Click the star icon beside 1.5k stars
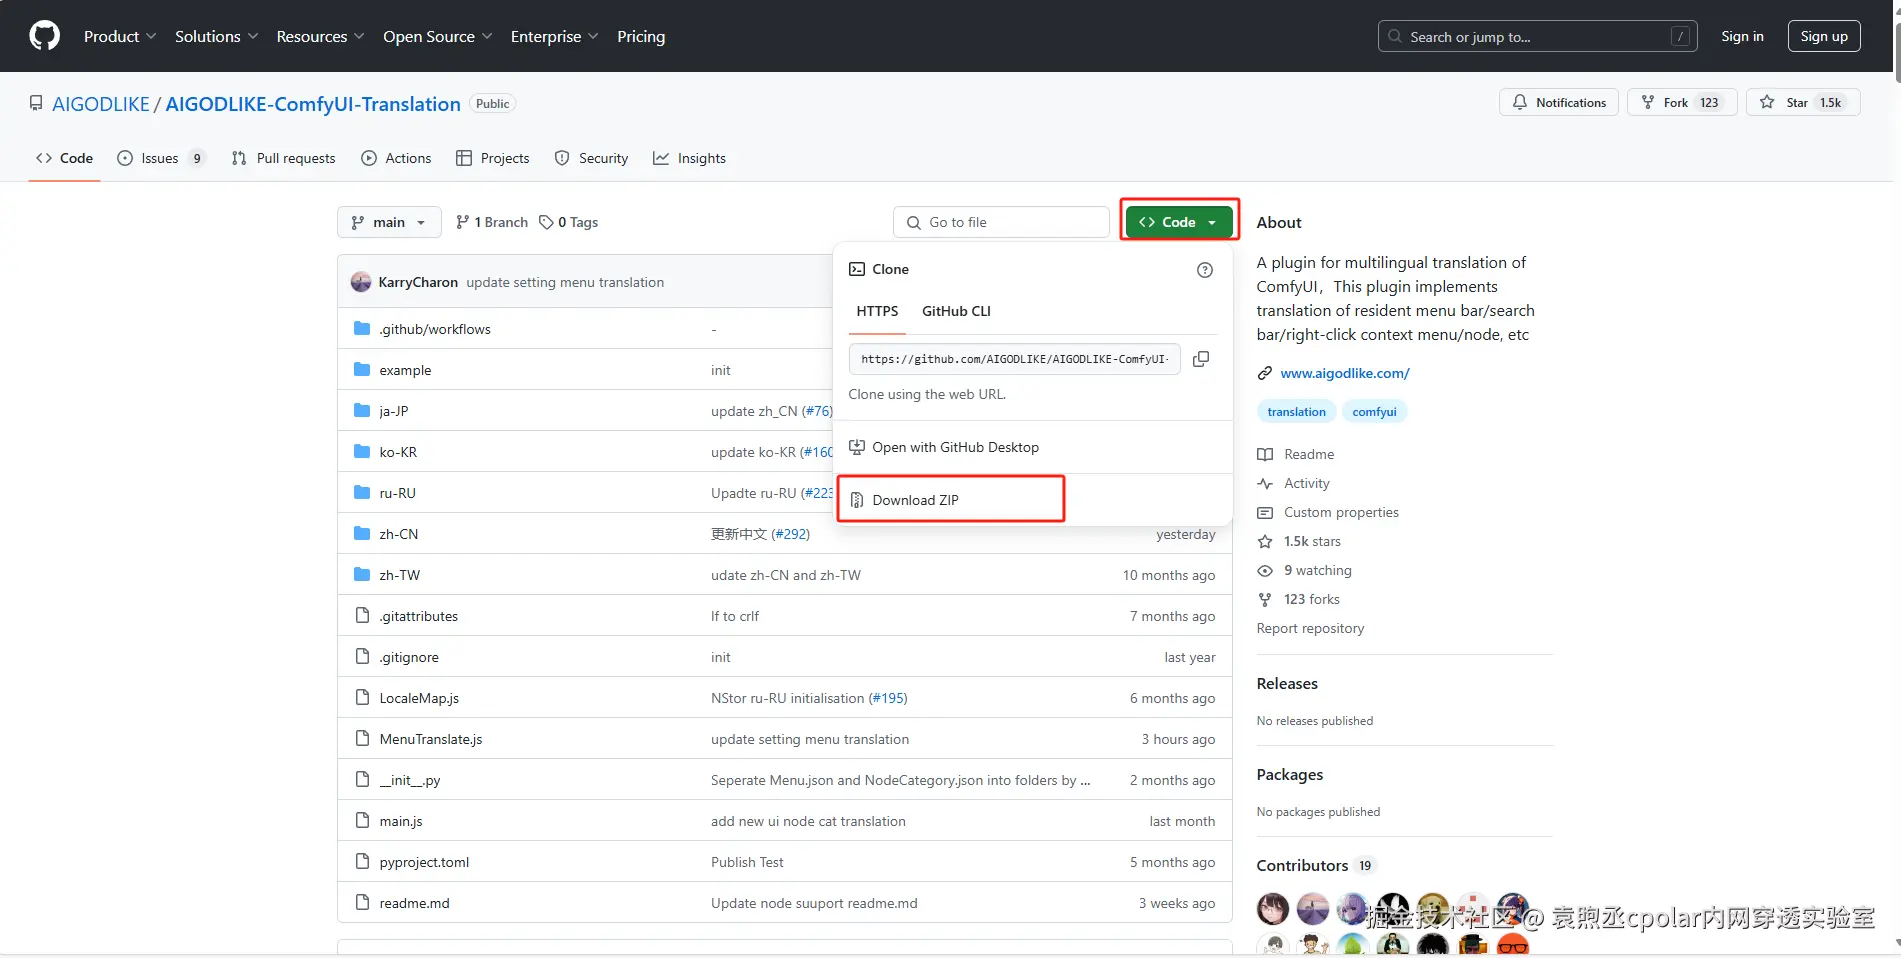 coord(1265,541)
